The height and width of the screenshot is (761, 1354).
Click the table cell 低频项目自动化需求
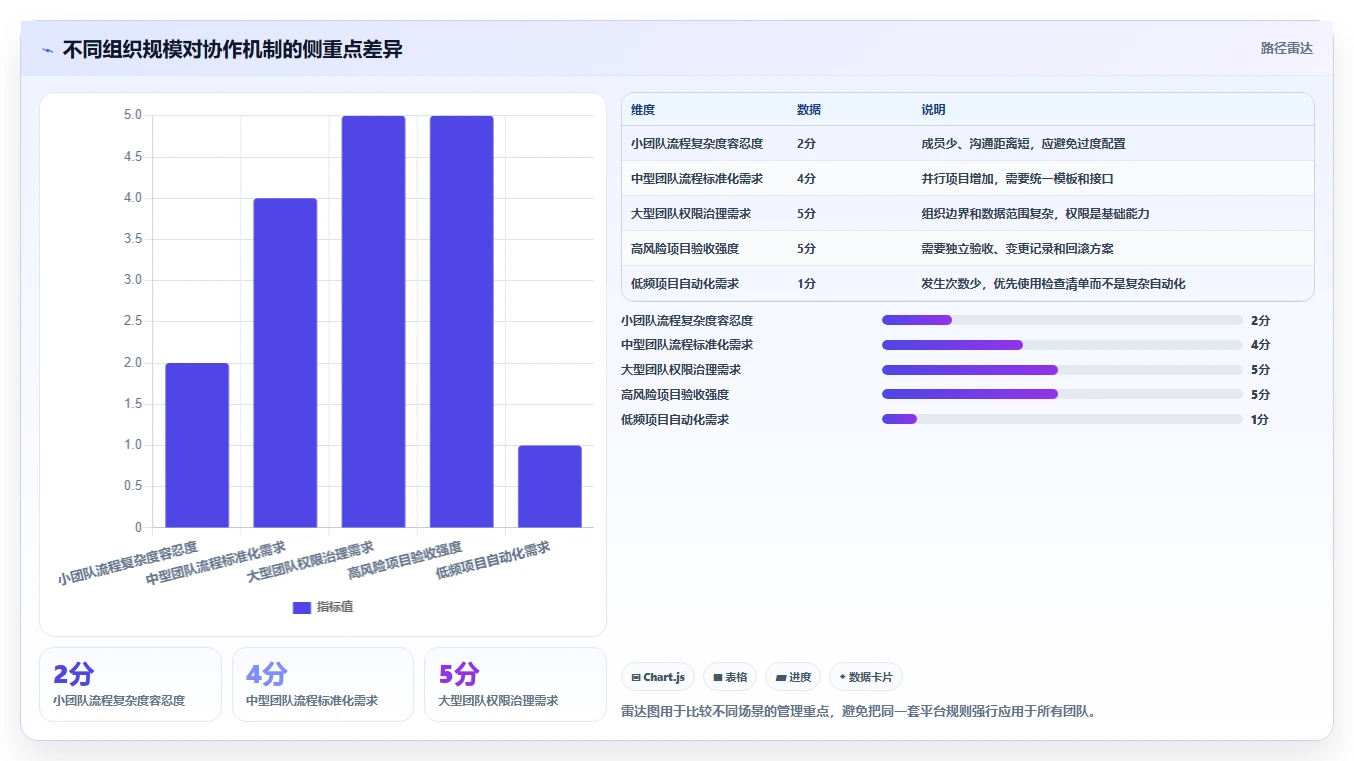(685, 284)
